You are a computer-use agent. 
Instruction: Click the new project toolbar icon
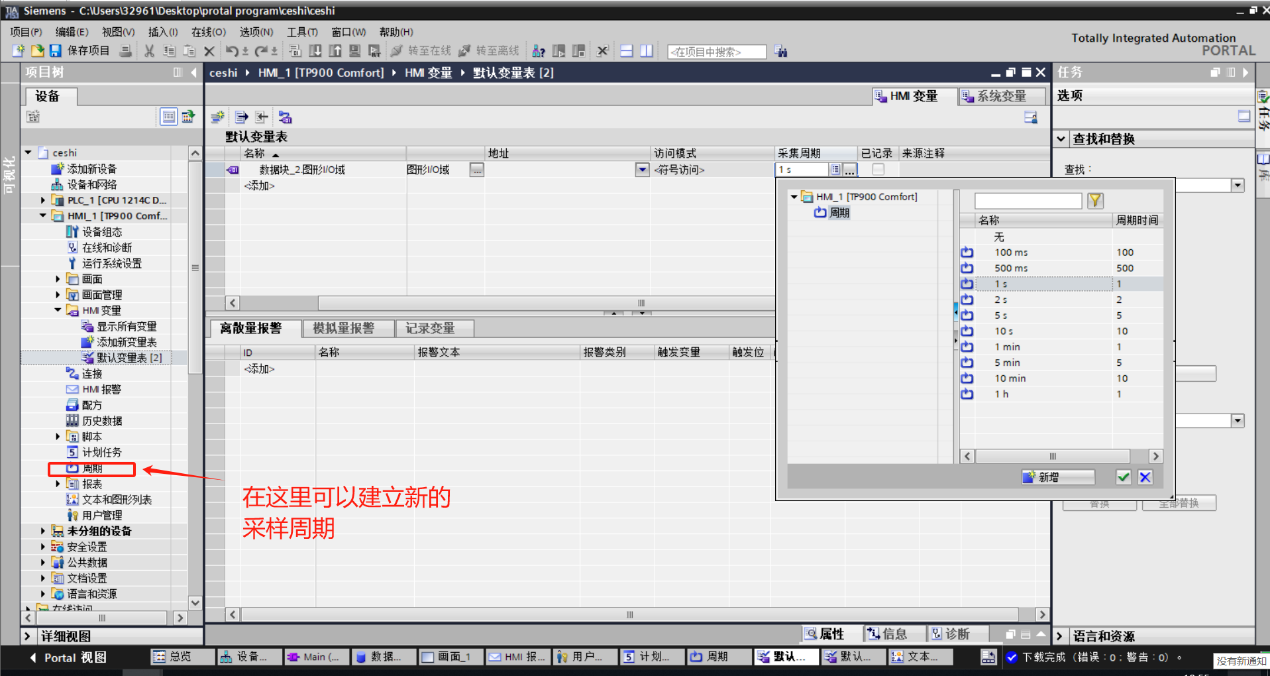17,51
